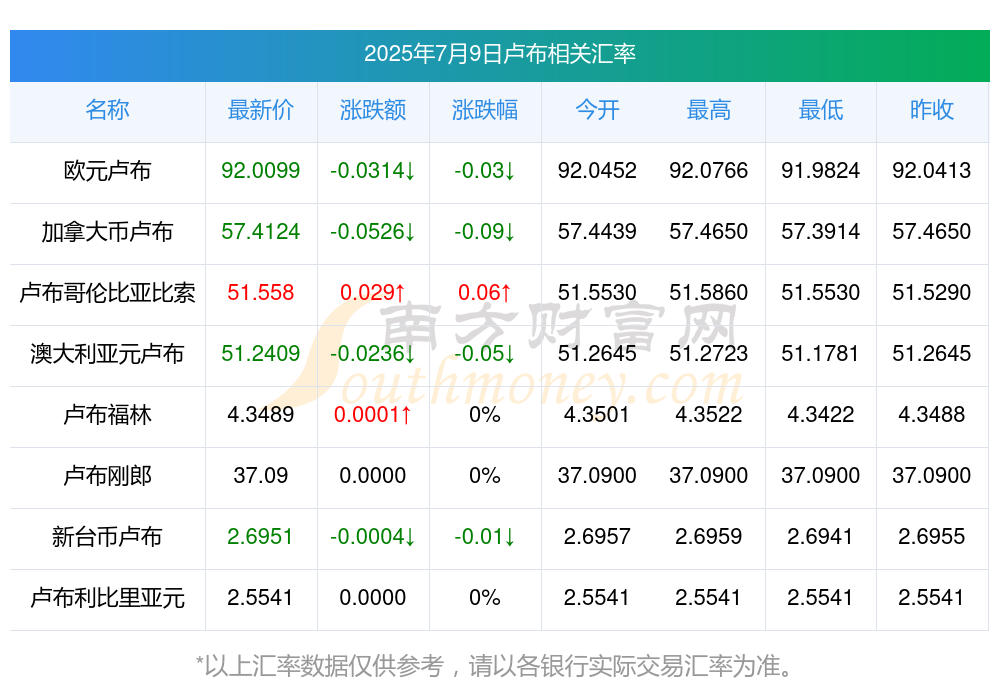Image resolution: width=1000 pixels, height=698 pixels.
Task: Click the change value -0.0004↓
Action: [x=372, y=536]
